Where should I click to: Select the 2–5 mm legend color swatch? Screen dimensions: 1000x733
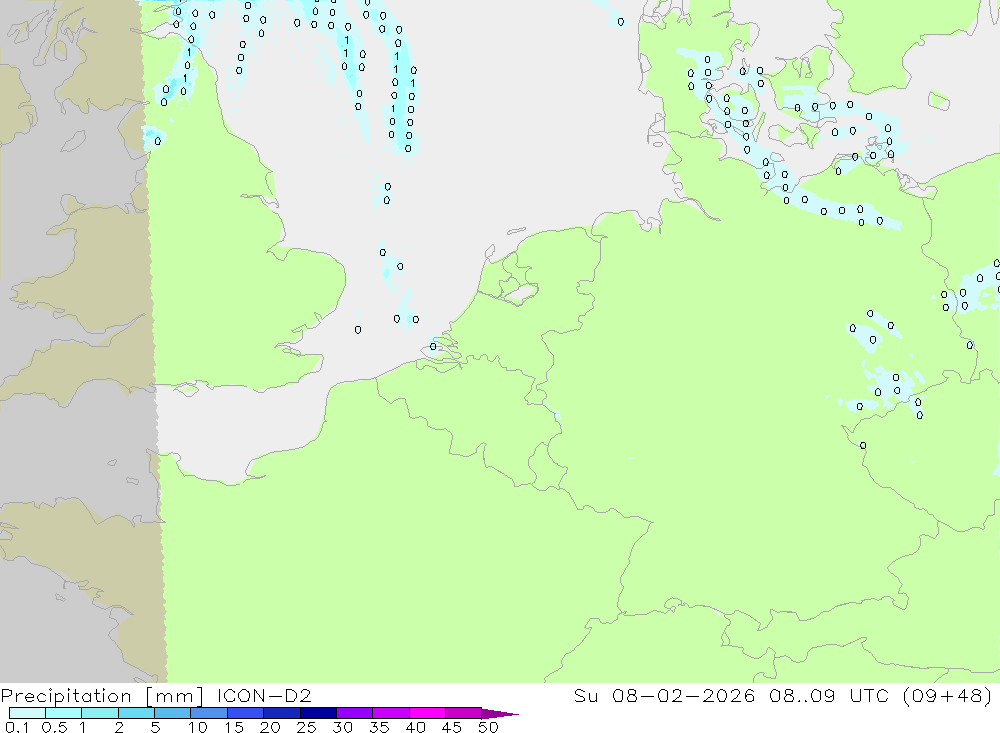[x=136, y=713]
